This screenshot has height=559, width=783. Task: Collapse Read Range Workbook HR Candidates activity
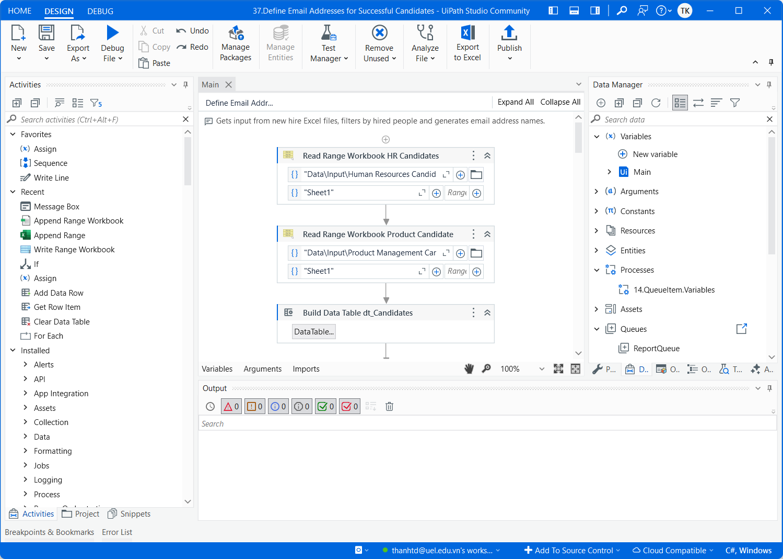[487, 156]
